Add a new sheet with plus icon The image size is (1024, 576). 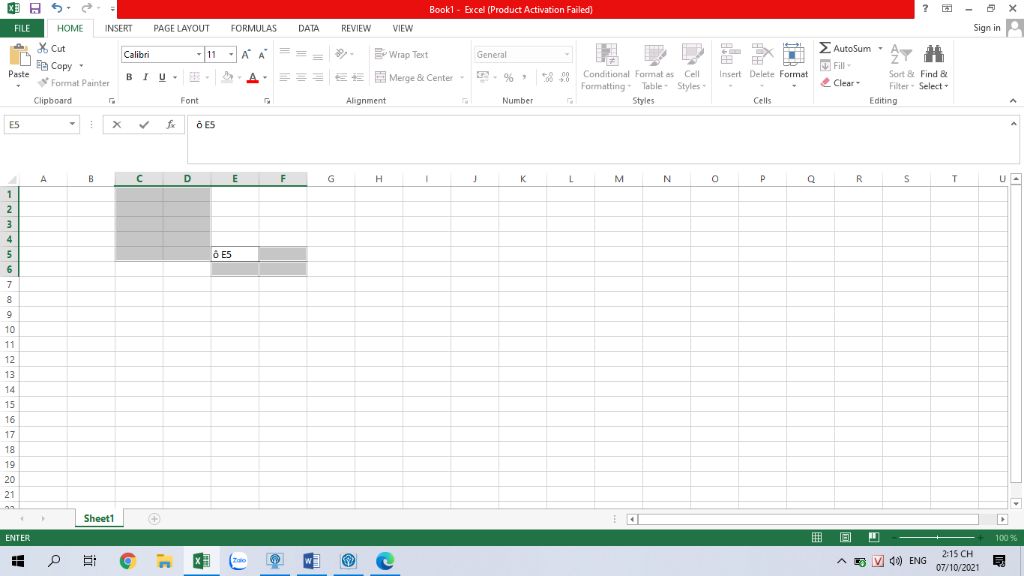tap(154, 519)
